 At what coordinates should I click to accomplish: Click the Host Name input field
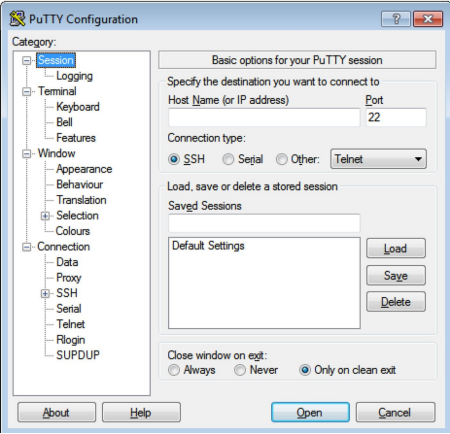pyautogui.click(x=264, y=117)
